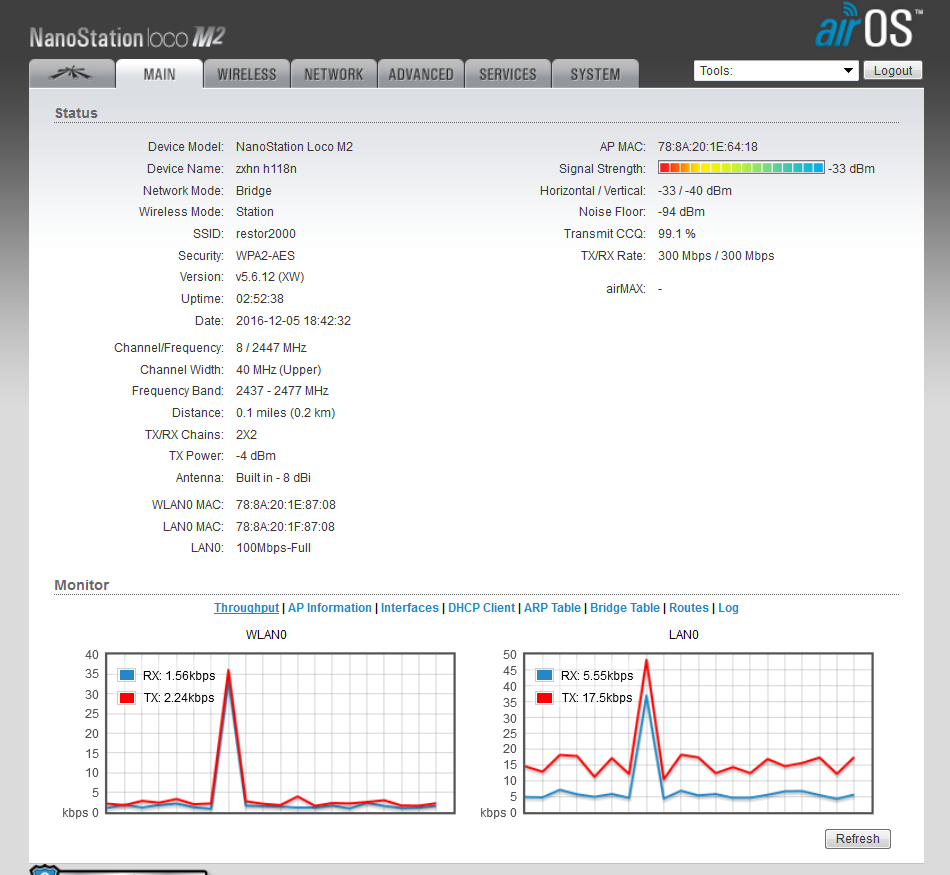
Task: Click the red TX swatch in LAN0 legend
Action: [545, 697]
